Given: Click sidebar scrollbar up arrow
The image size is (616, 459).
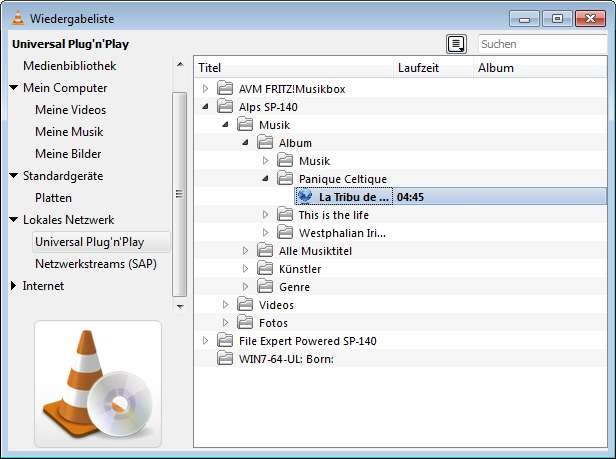Looking at the screenshot, I should [180, 64].
